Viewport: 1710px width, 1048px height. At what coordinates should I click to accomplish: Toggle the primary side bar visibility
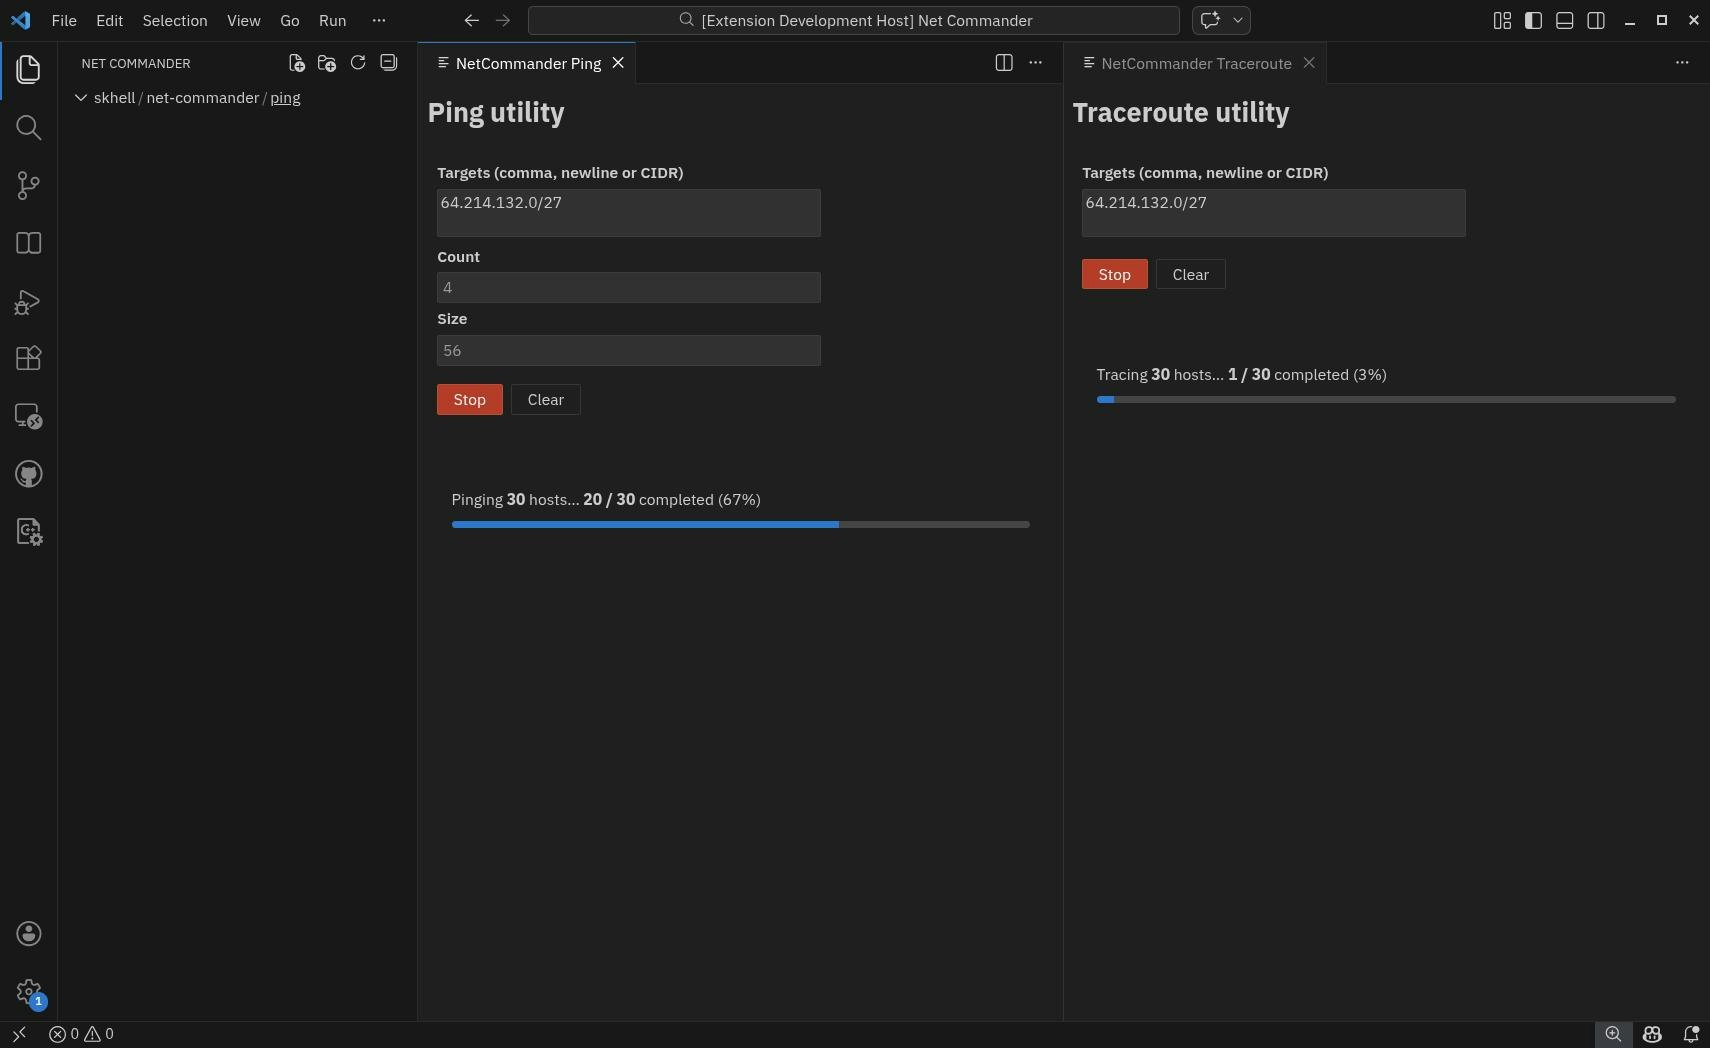(1533, 20)
